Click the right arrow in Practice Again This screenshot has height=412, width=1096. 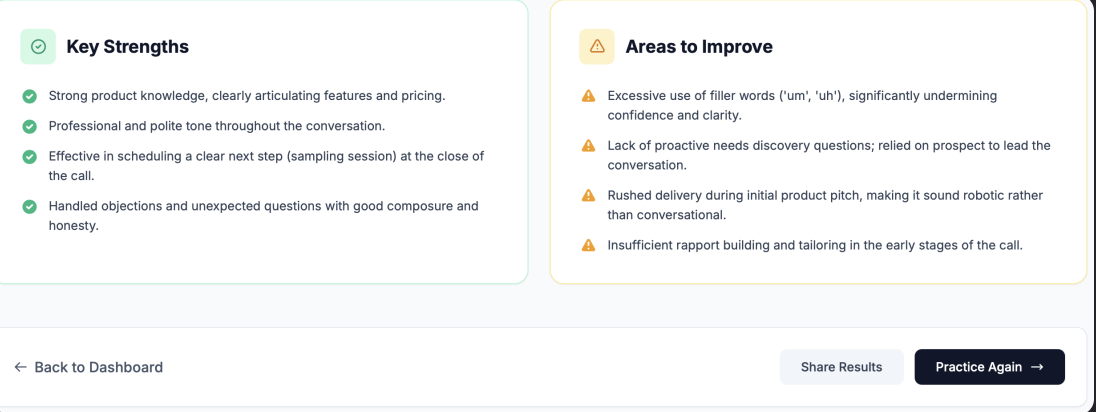click(x=1037, y=367)
